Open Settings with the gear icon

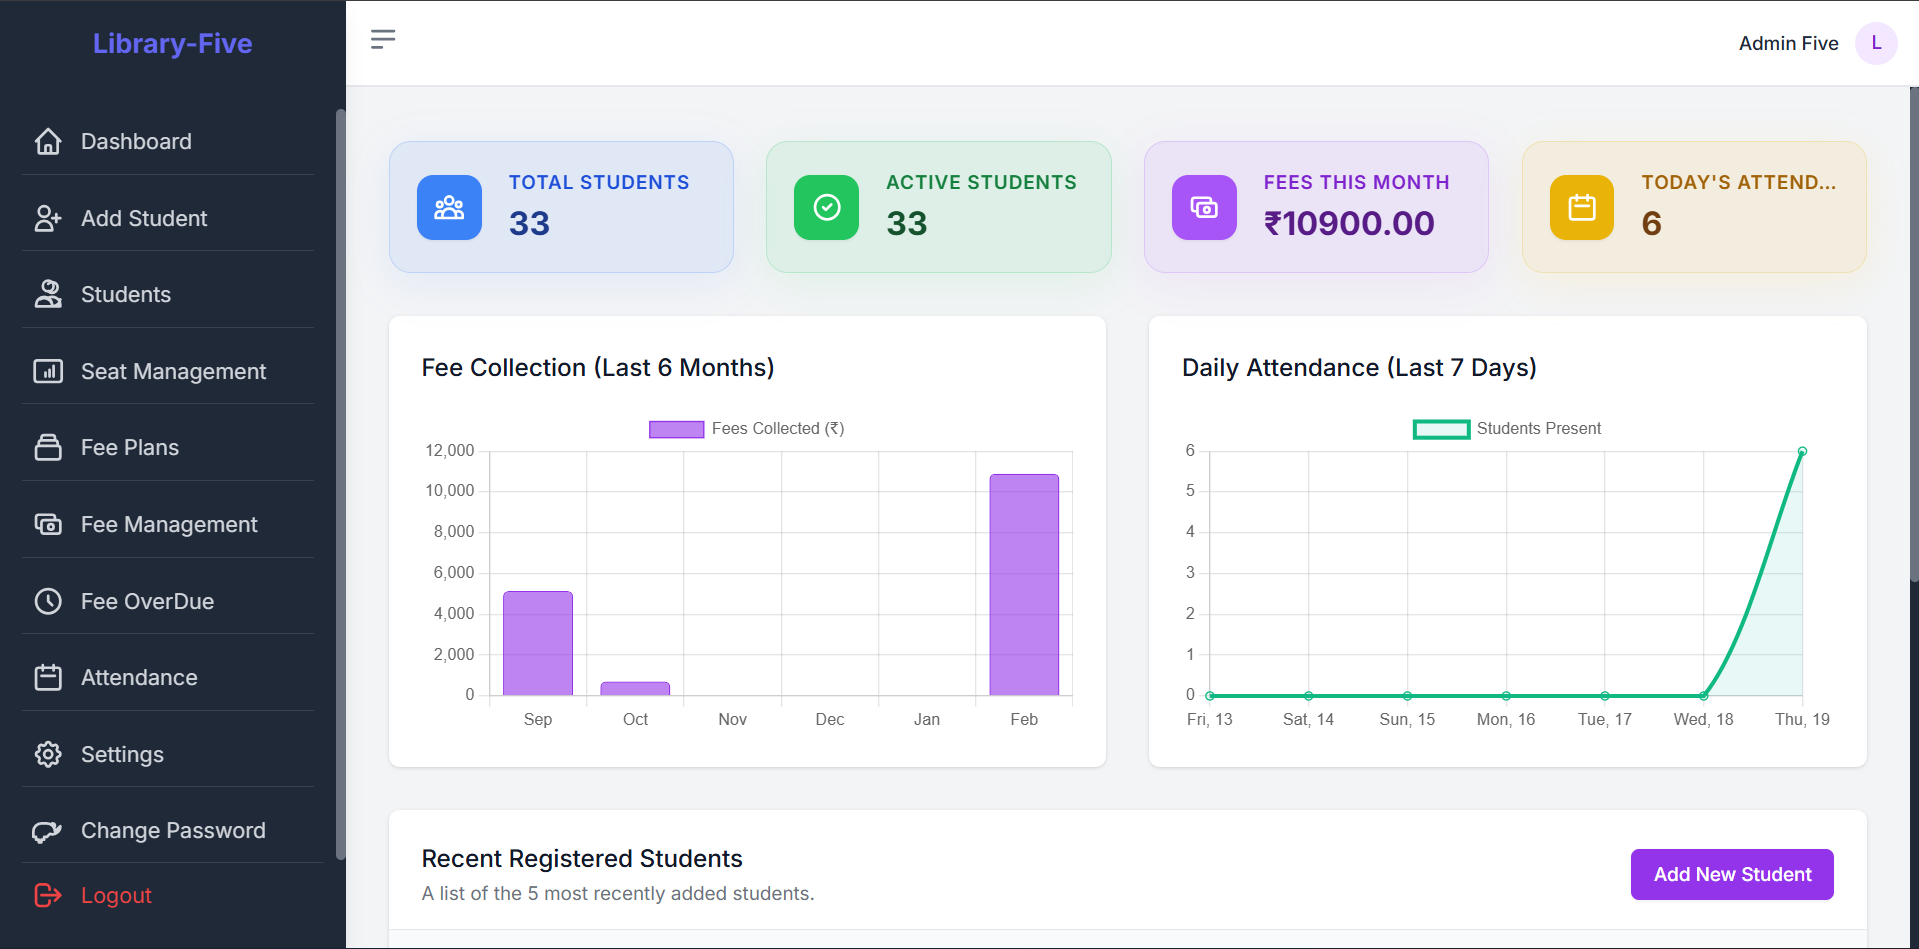click(x=48, y=754)
